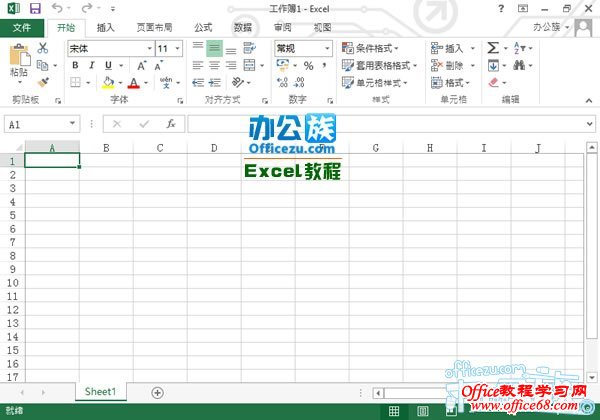Decrease decimal places

pos(299,82)
